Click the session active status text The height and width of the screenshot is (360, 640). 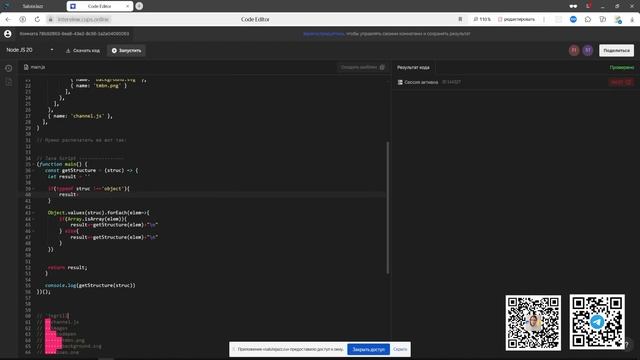(421, 82)
